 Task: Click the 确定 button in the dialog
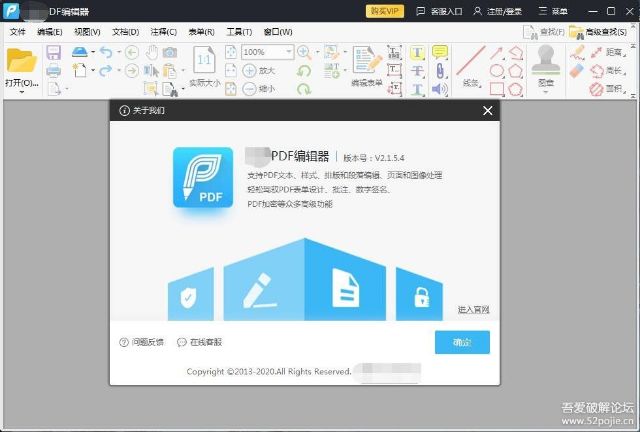462,342
